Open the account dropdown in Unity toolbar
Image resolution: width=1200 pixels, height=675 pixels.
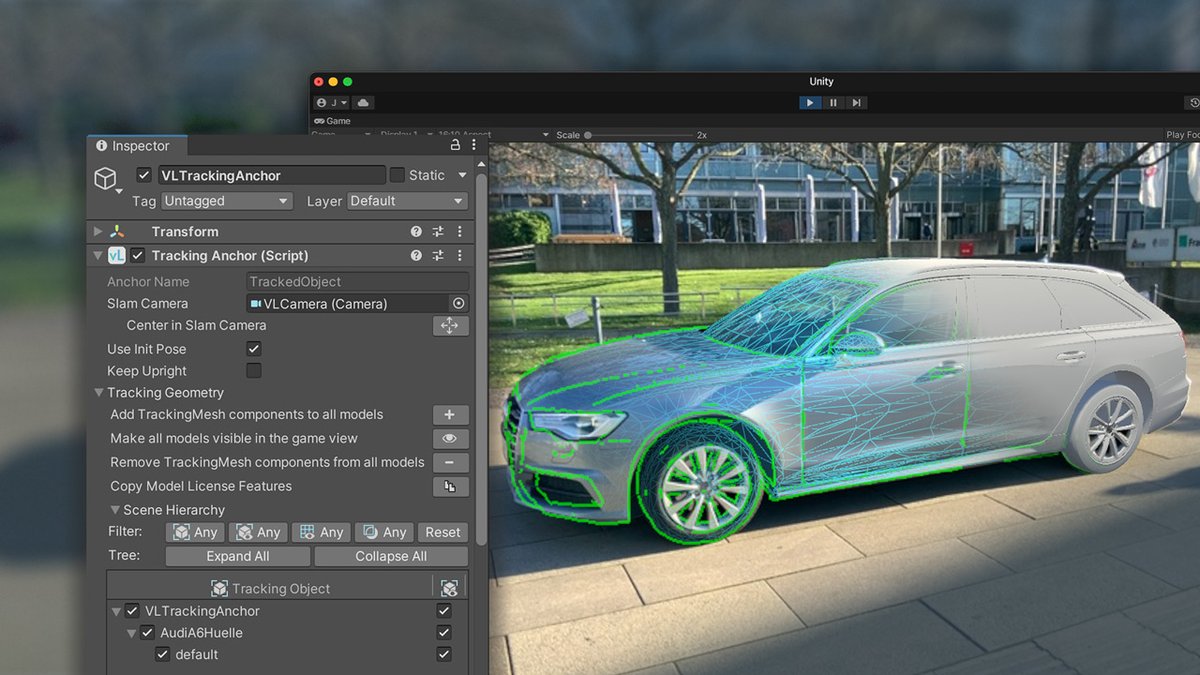[x=332, y=102]
